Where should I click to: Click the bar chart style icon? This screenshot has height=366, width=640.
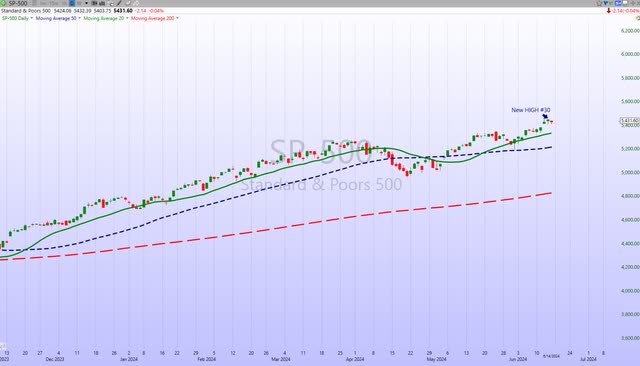[102, 3]
